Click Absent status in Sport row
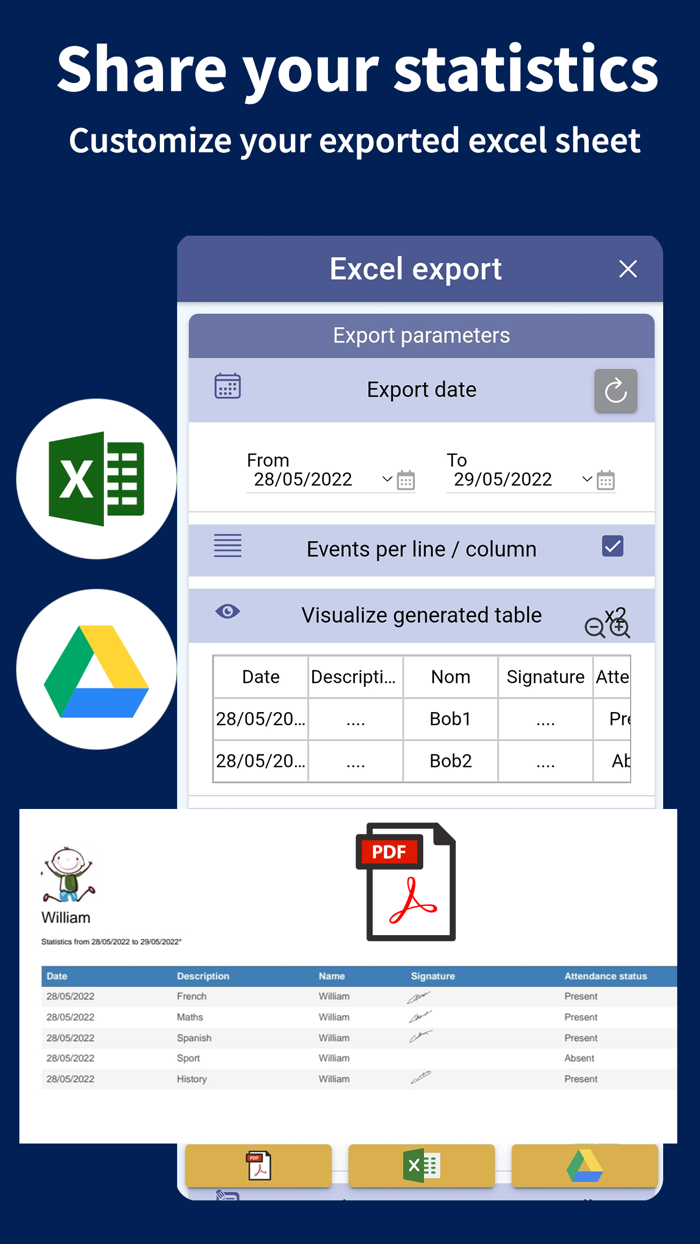The height and width of the screenshot is (1244, 700). click(x=579, y=1058)
